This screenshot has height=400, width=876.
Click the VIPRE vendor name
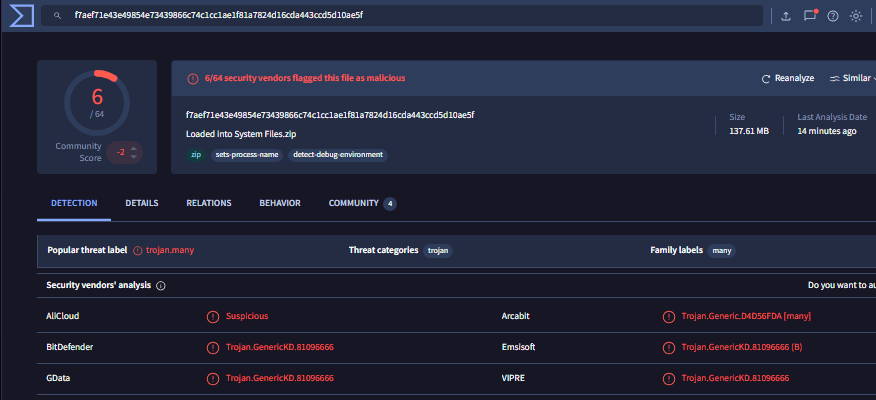(513, 378)
